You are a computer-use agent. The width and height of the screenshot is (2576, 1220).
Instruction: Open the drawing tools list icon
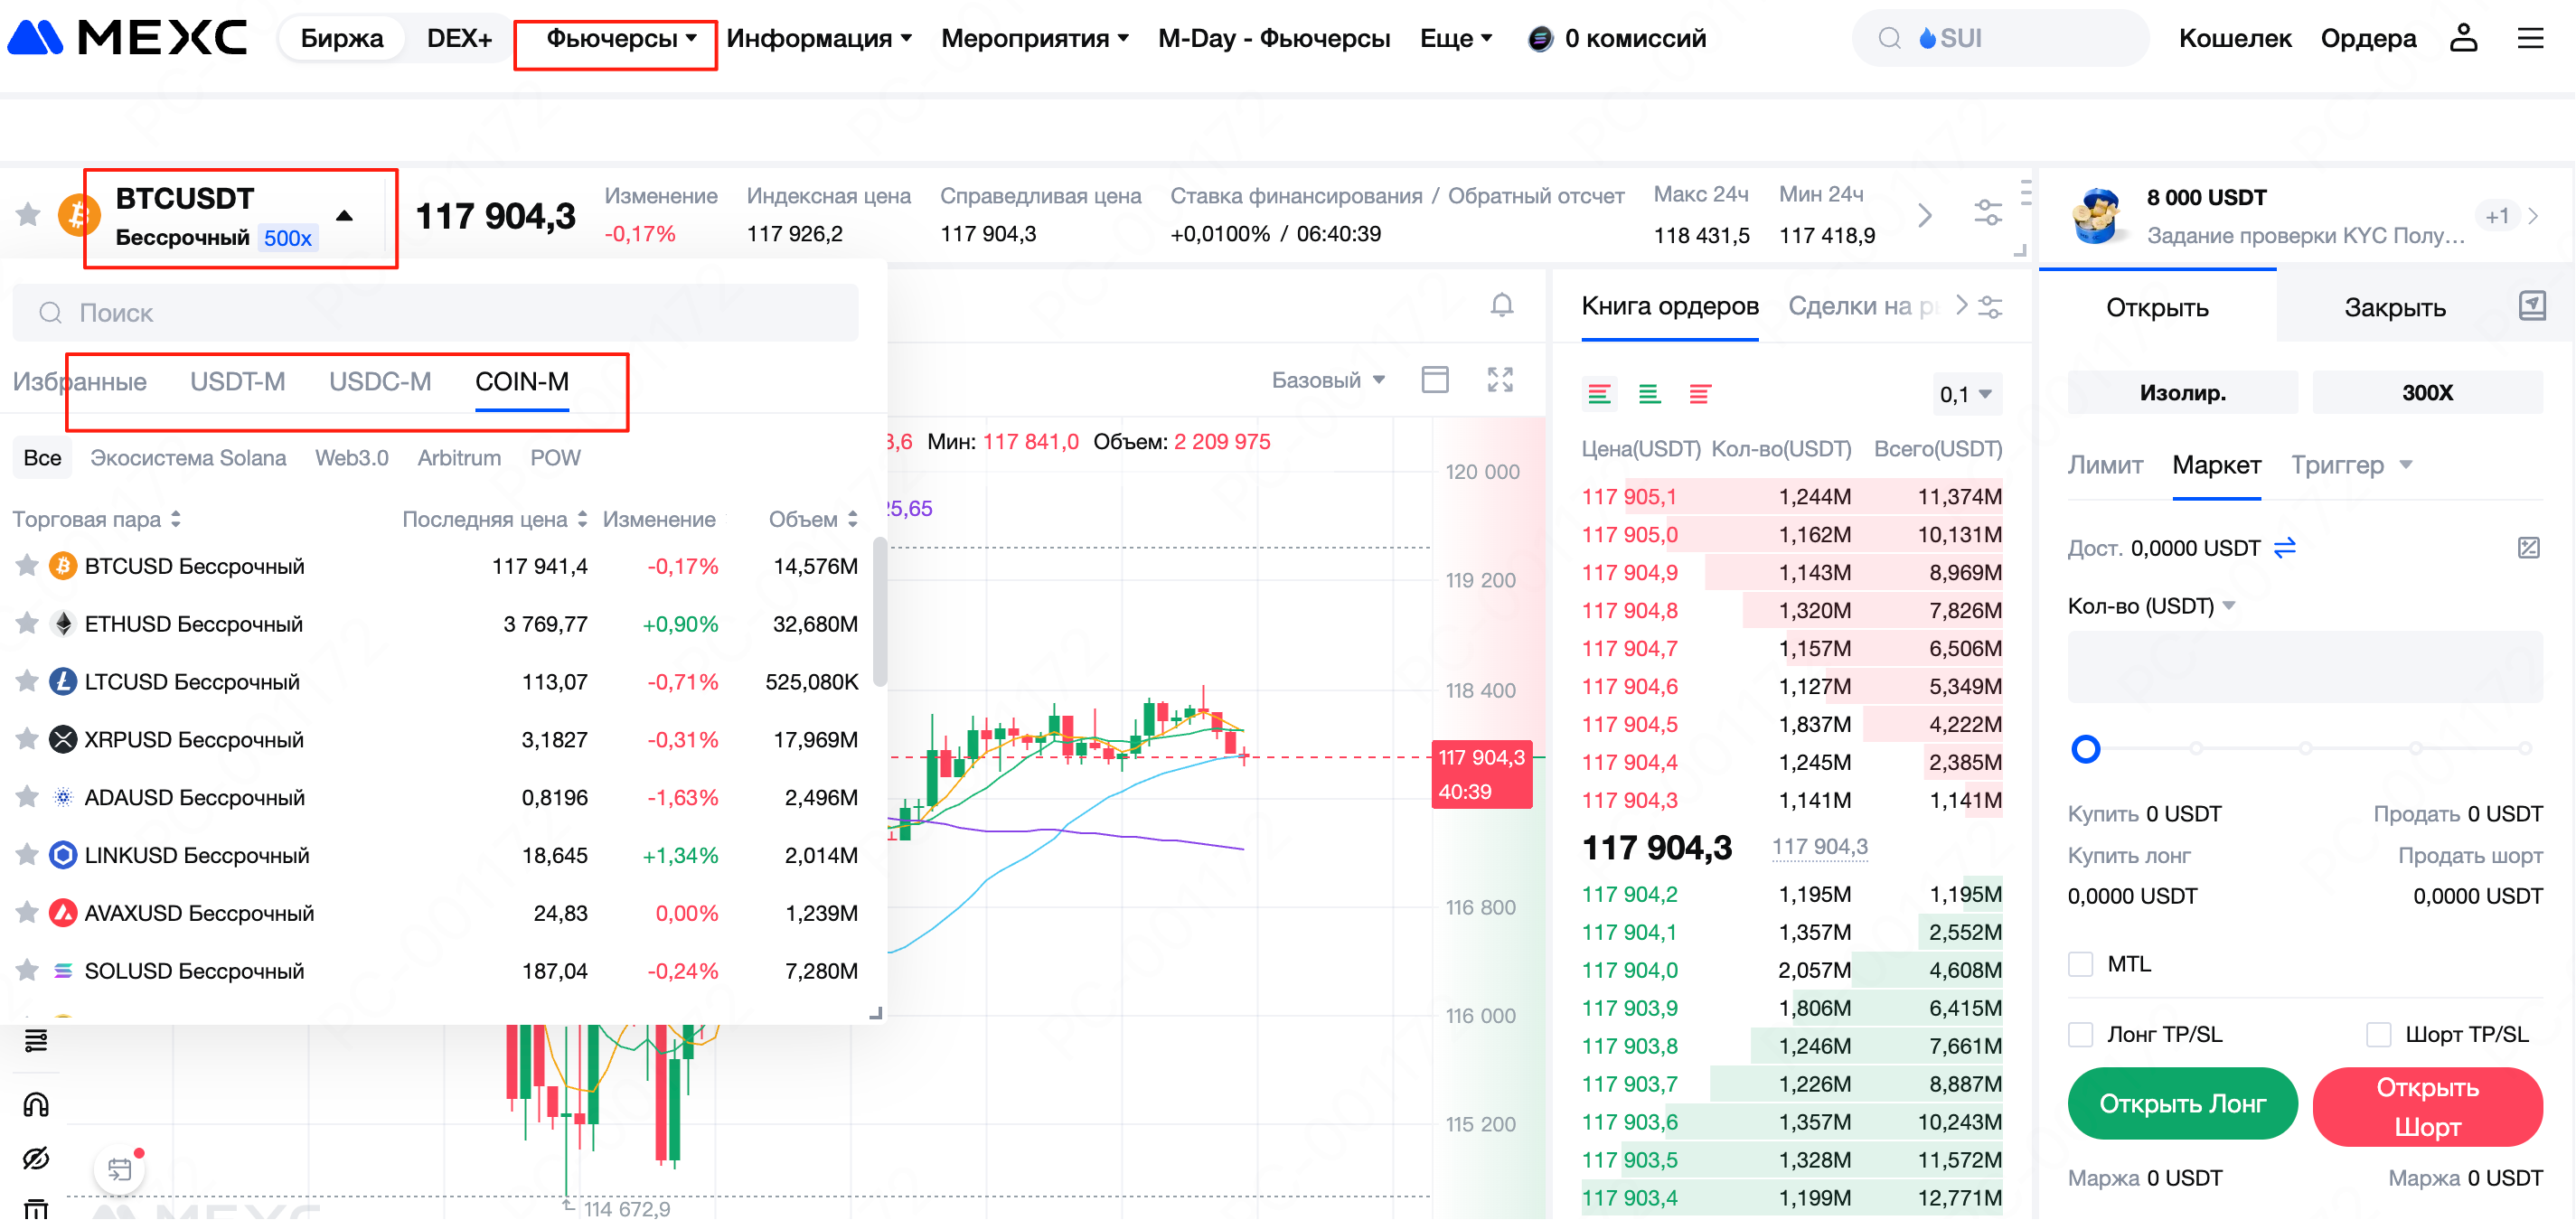point(36,1041)
